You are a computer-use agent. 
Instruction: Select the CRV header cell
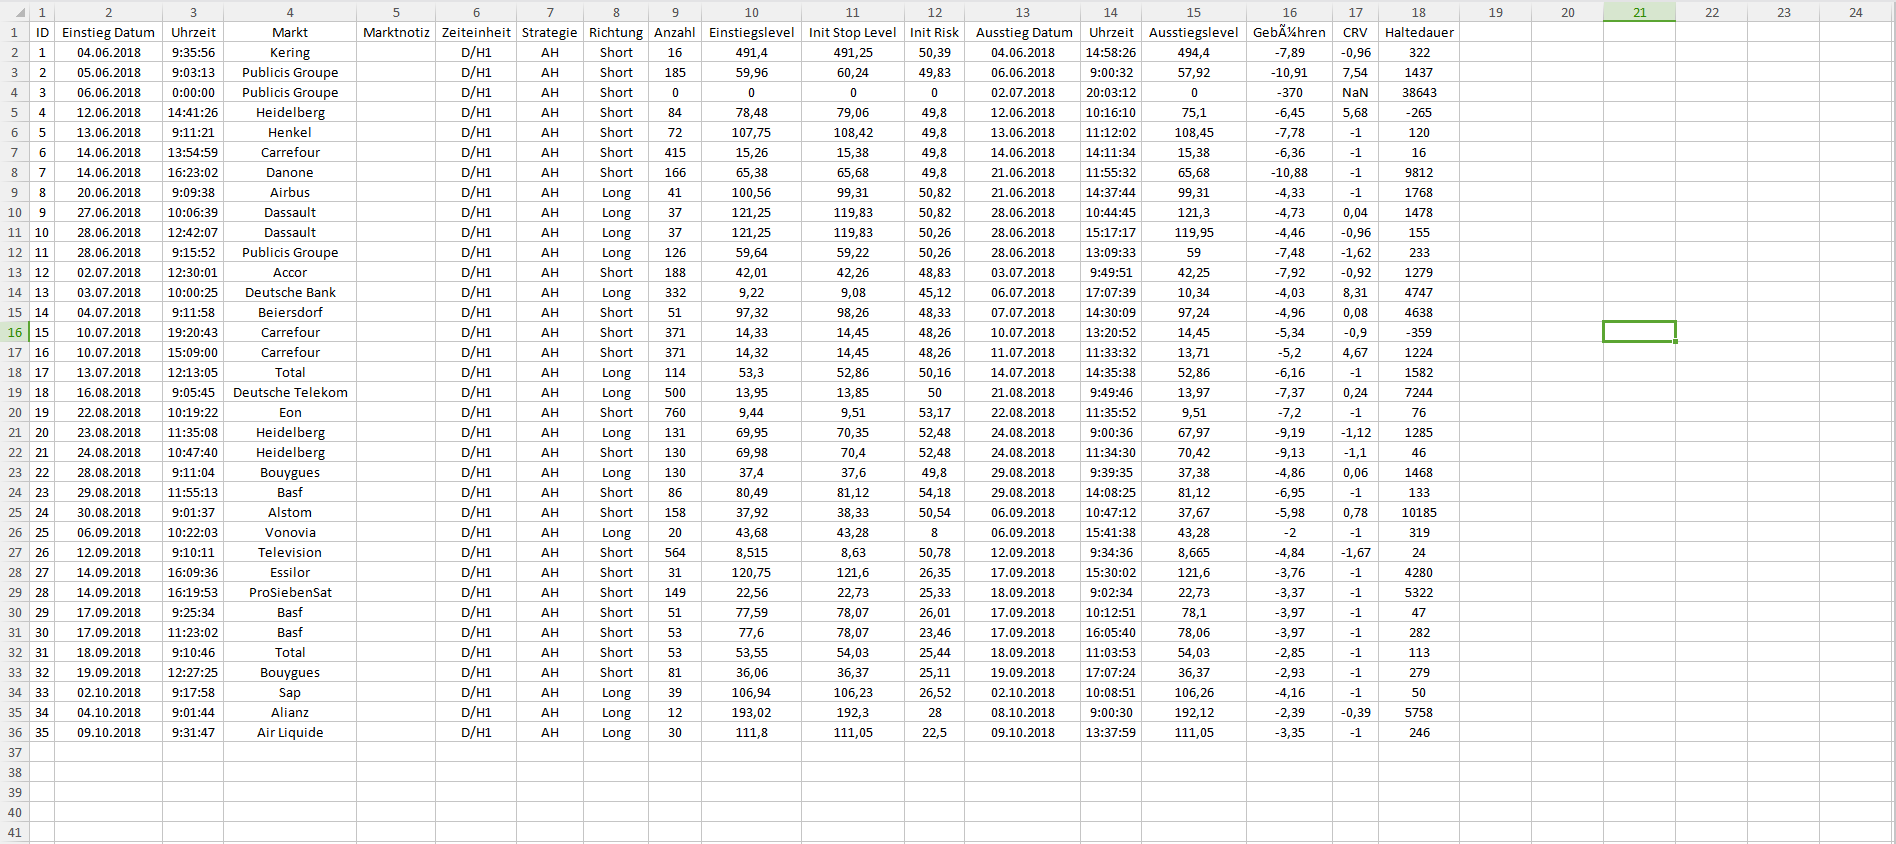1355,32
